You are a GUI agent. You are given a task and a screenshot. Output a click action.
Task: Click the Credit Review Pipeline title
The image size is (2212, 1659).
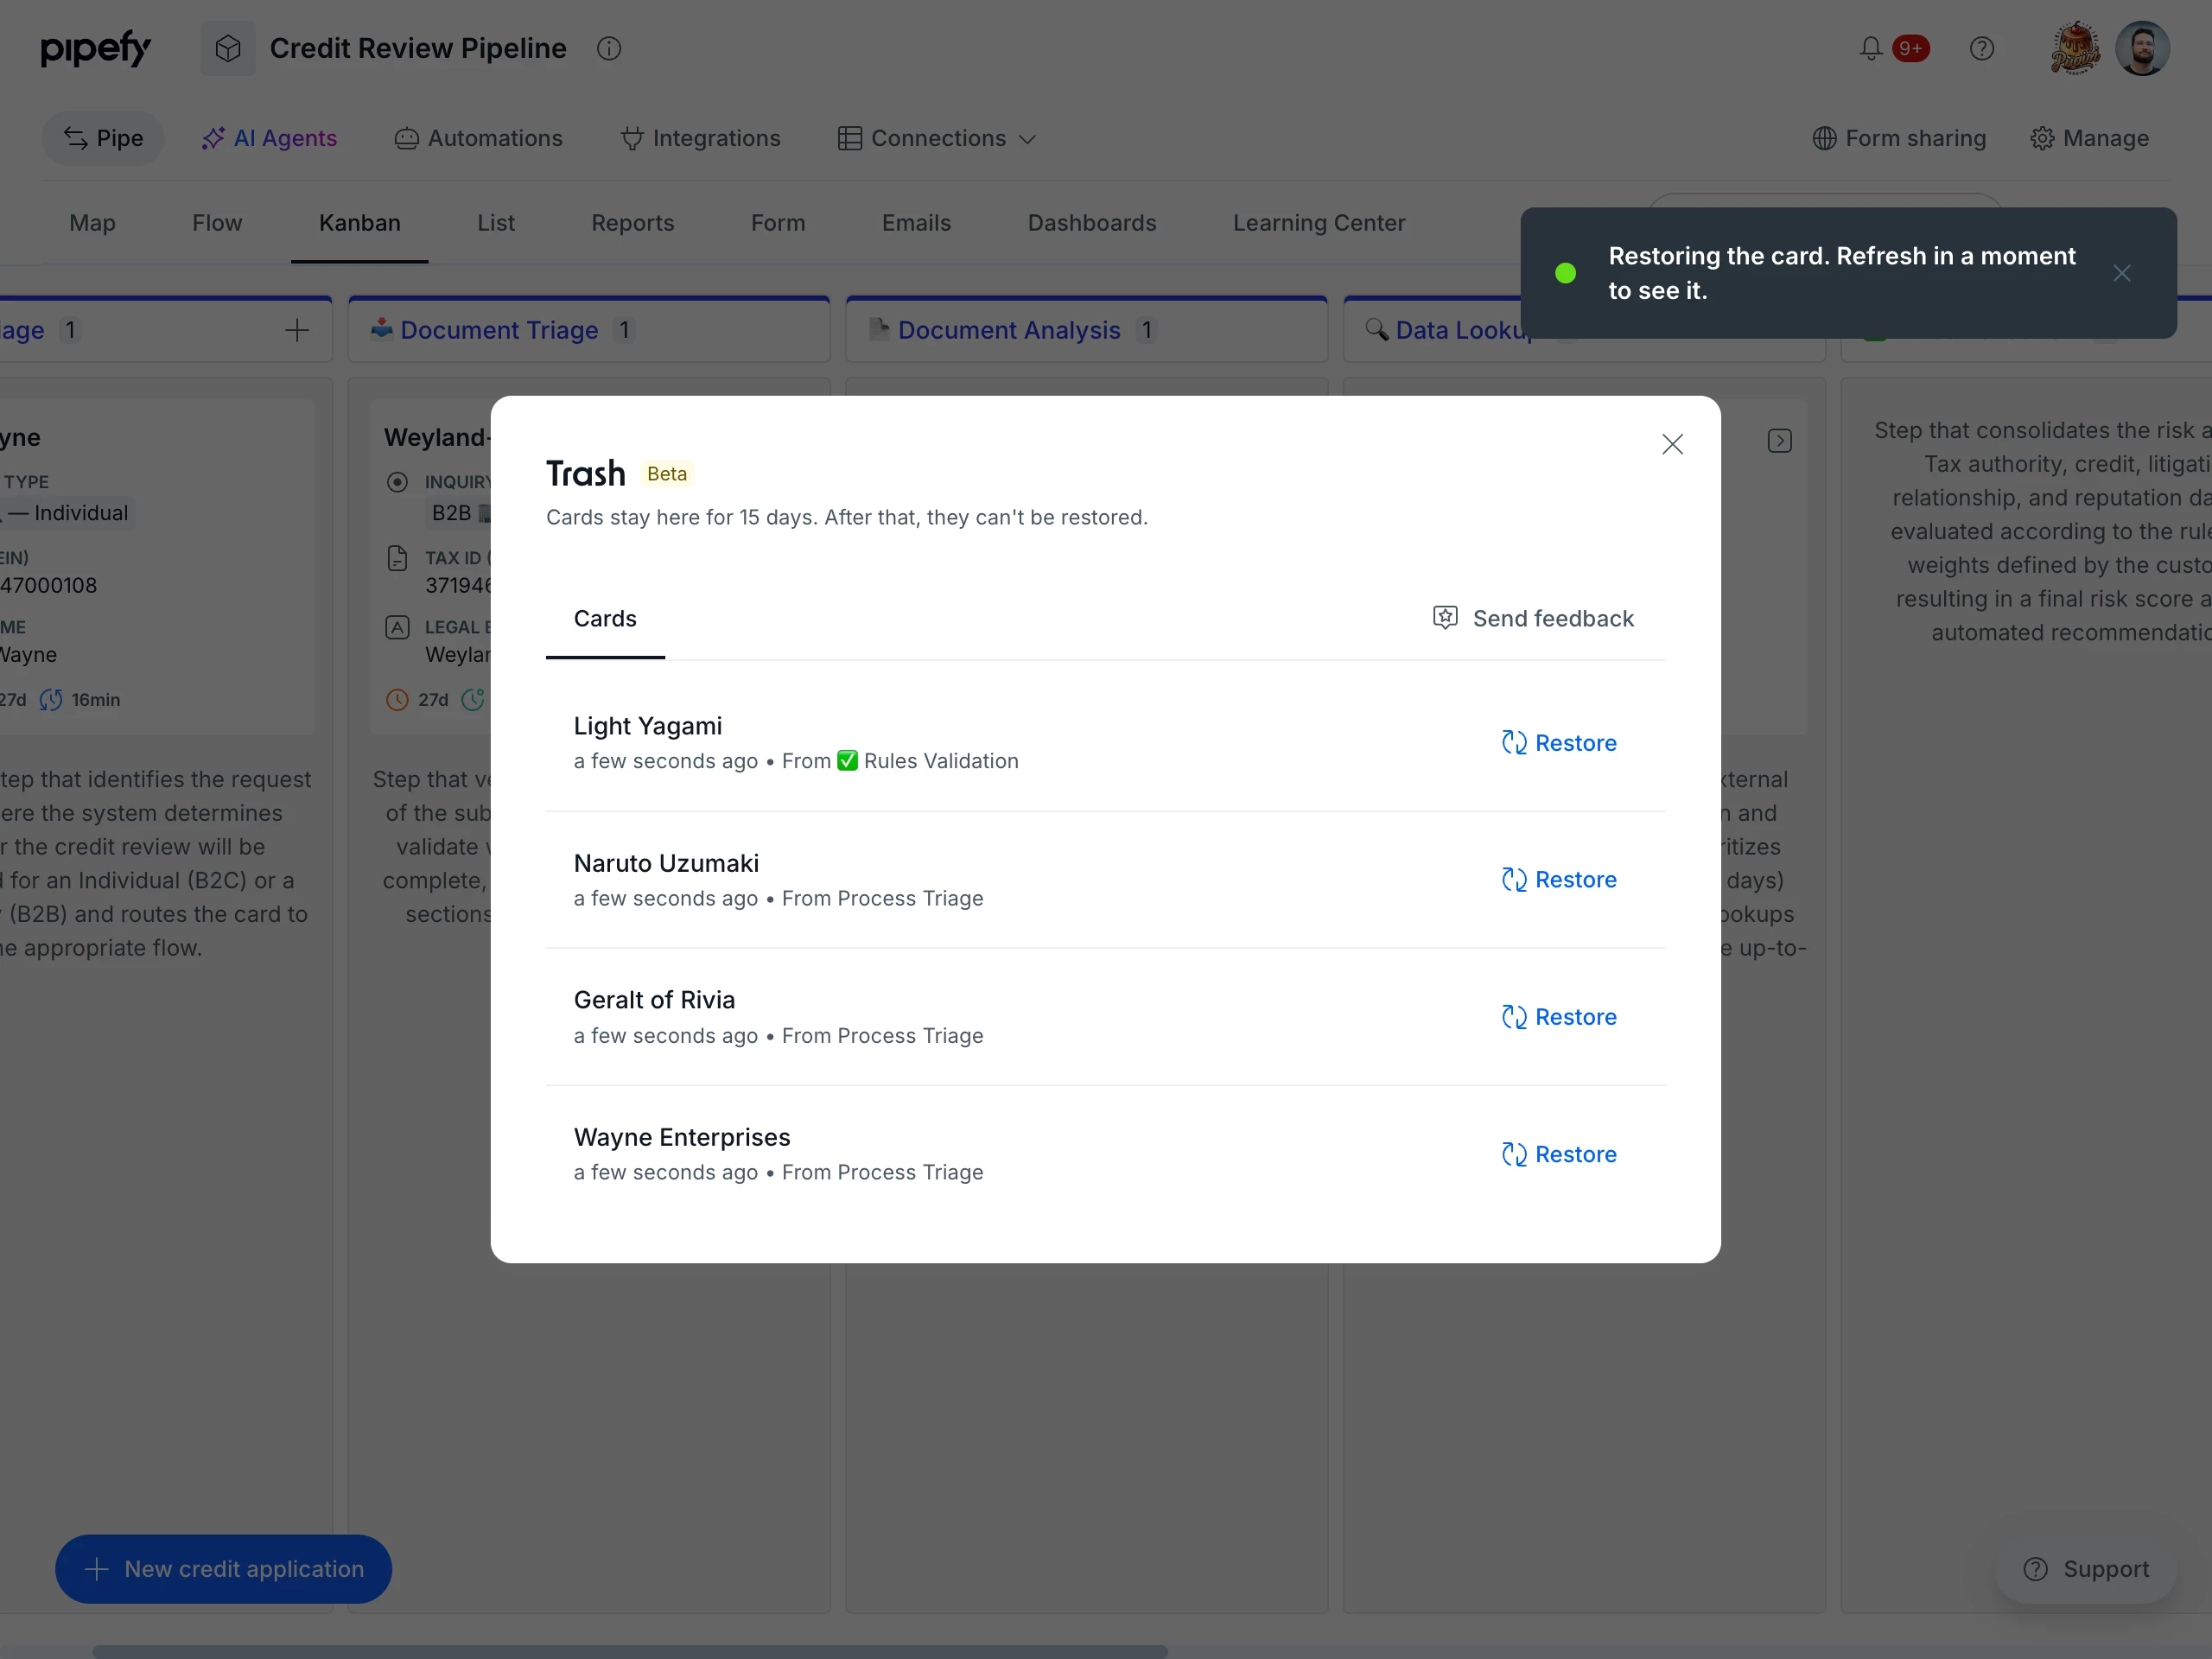point(418,48)
